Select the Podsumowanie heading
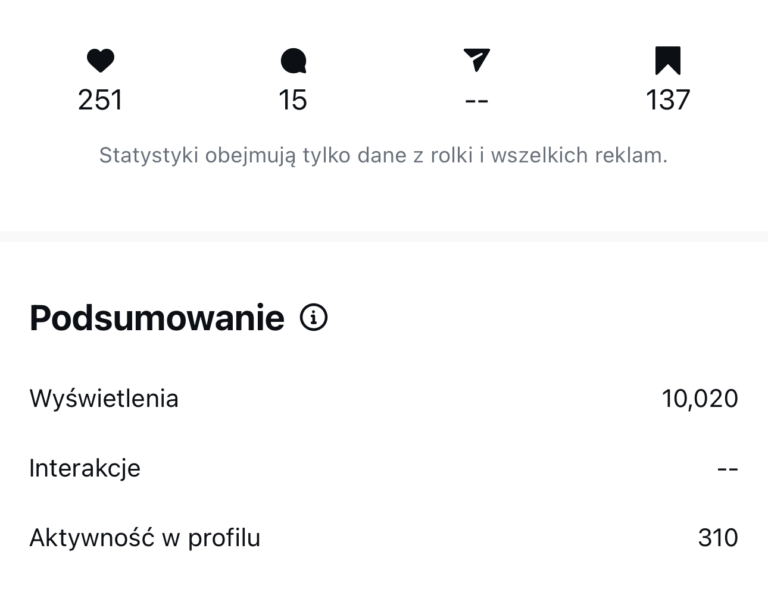This screenshot has height=611, width=768. [157, 318]
